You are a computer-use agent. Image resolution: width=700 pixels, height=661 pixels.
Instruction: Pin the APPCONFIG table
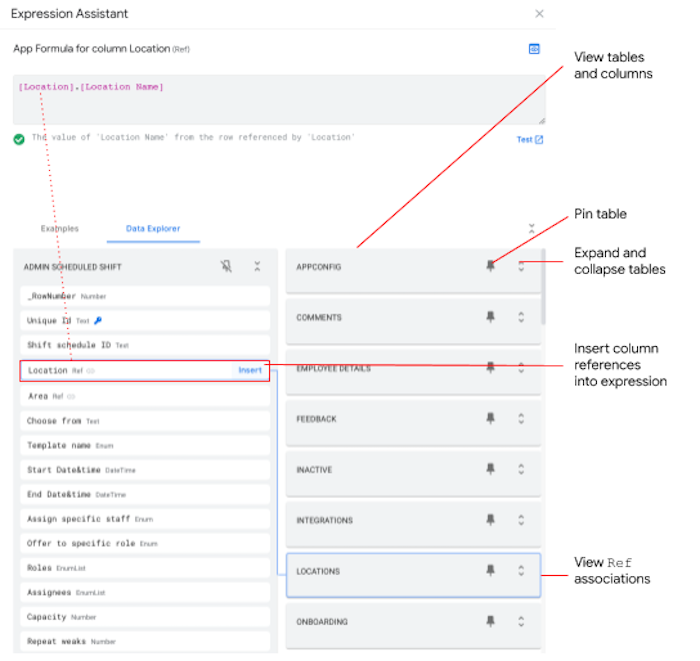pyautogui.click(x=490, y=266)
